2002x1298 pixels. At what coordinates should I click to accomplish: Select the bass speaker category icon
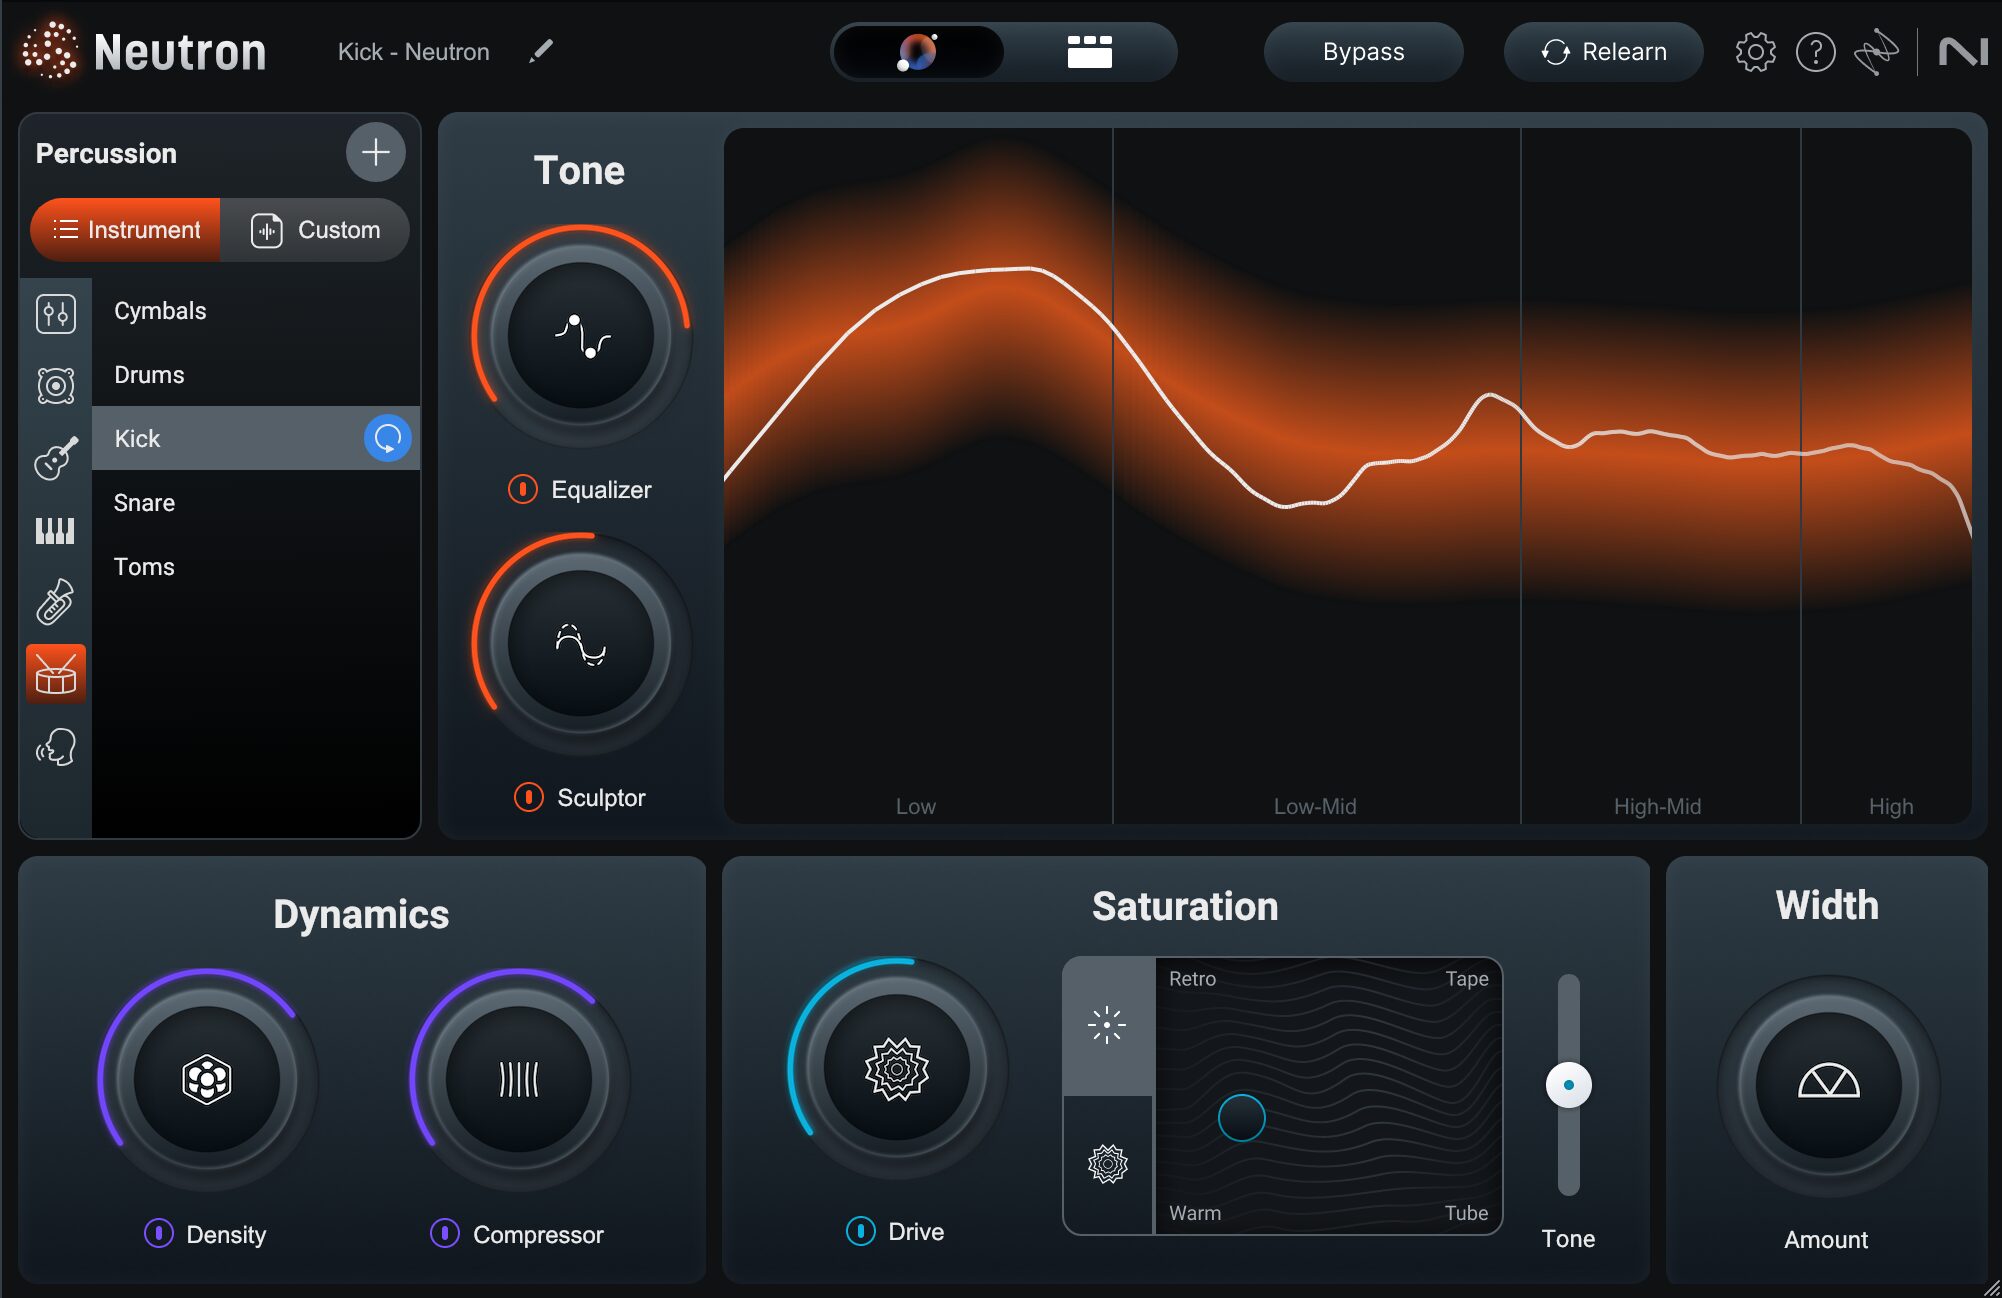(x=56, y=386)
